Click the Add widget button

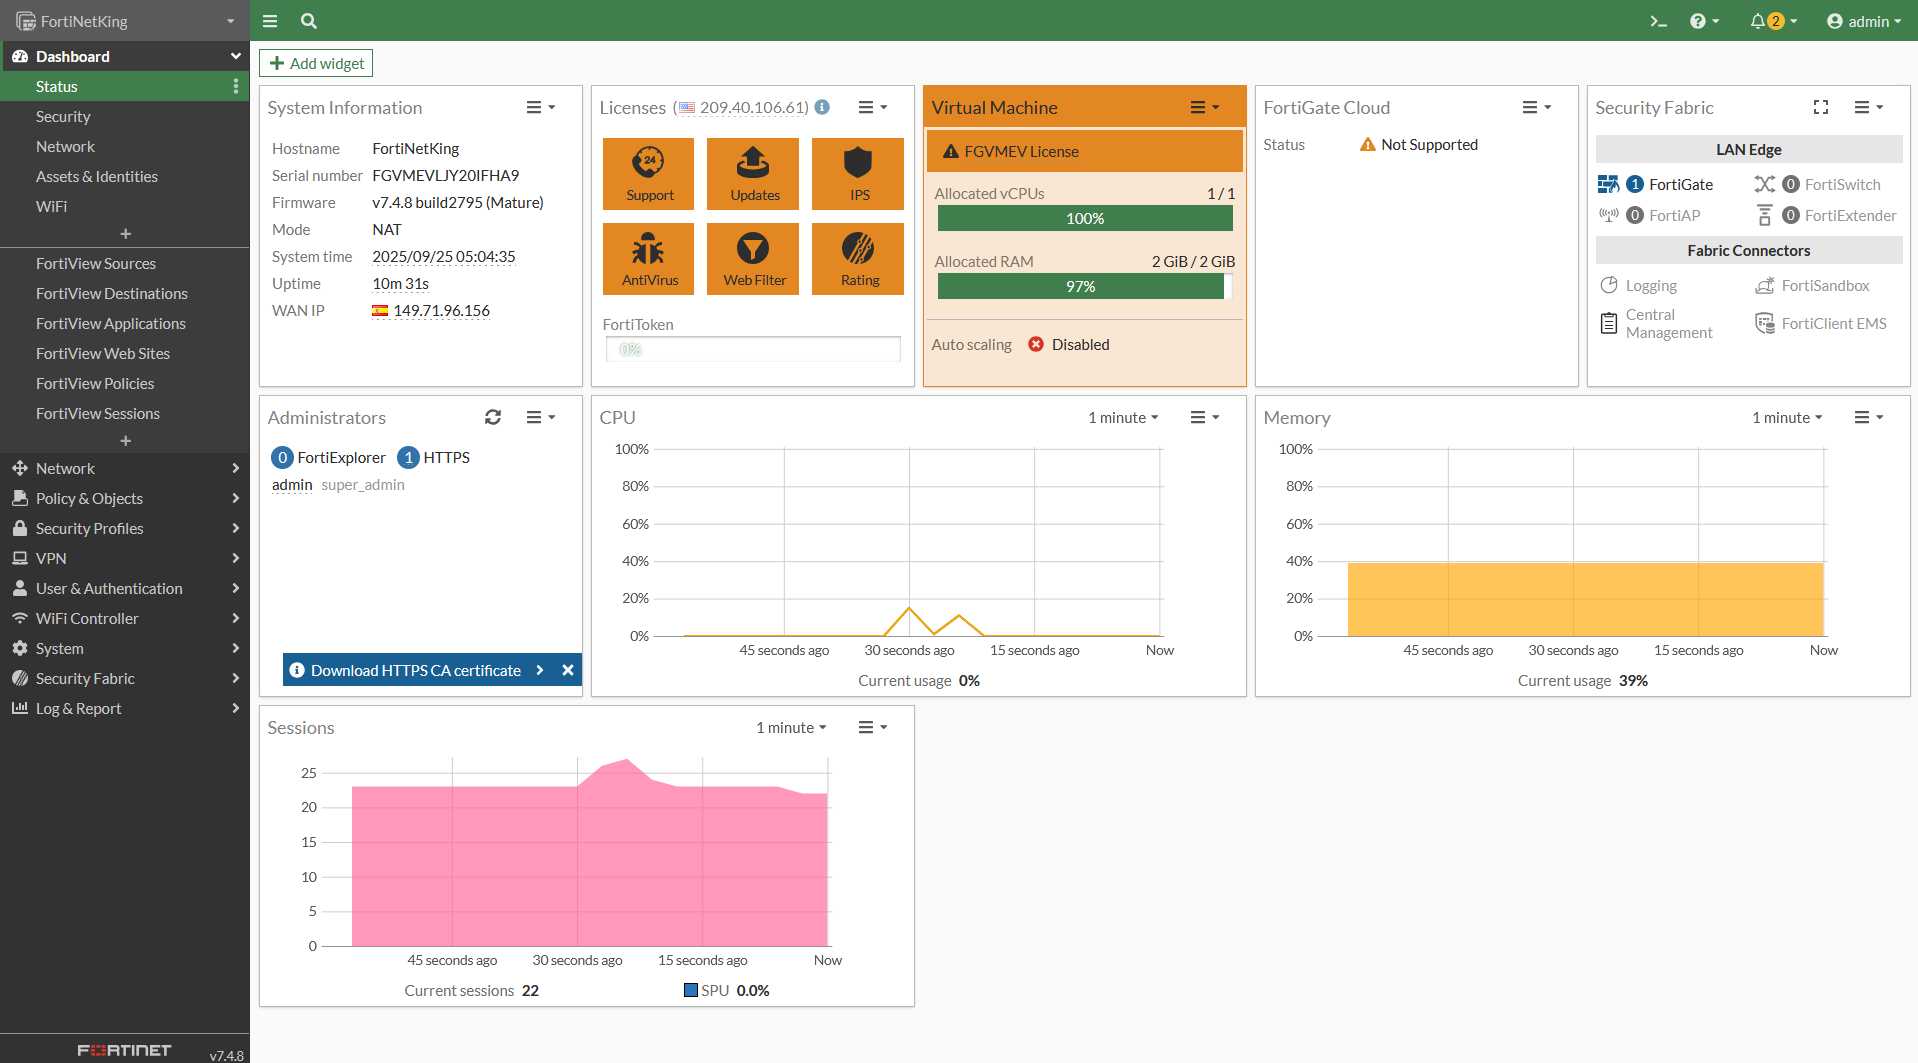(x=316, y=63)
